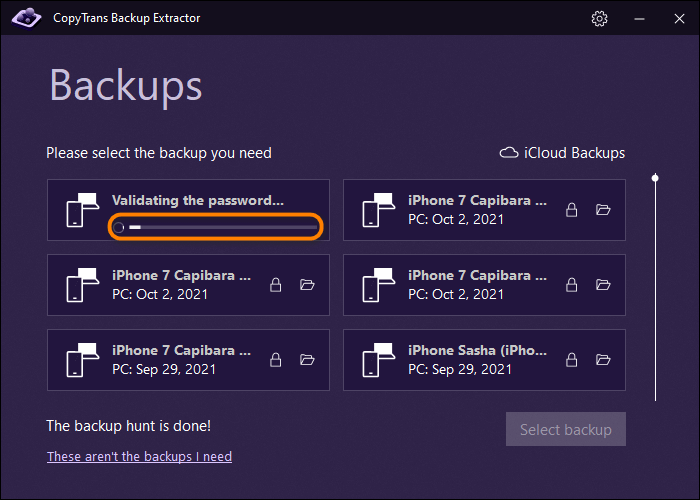Select 'PC: Sep 29, 2021' under iPhone 7 Capibara

164,369
